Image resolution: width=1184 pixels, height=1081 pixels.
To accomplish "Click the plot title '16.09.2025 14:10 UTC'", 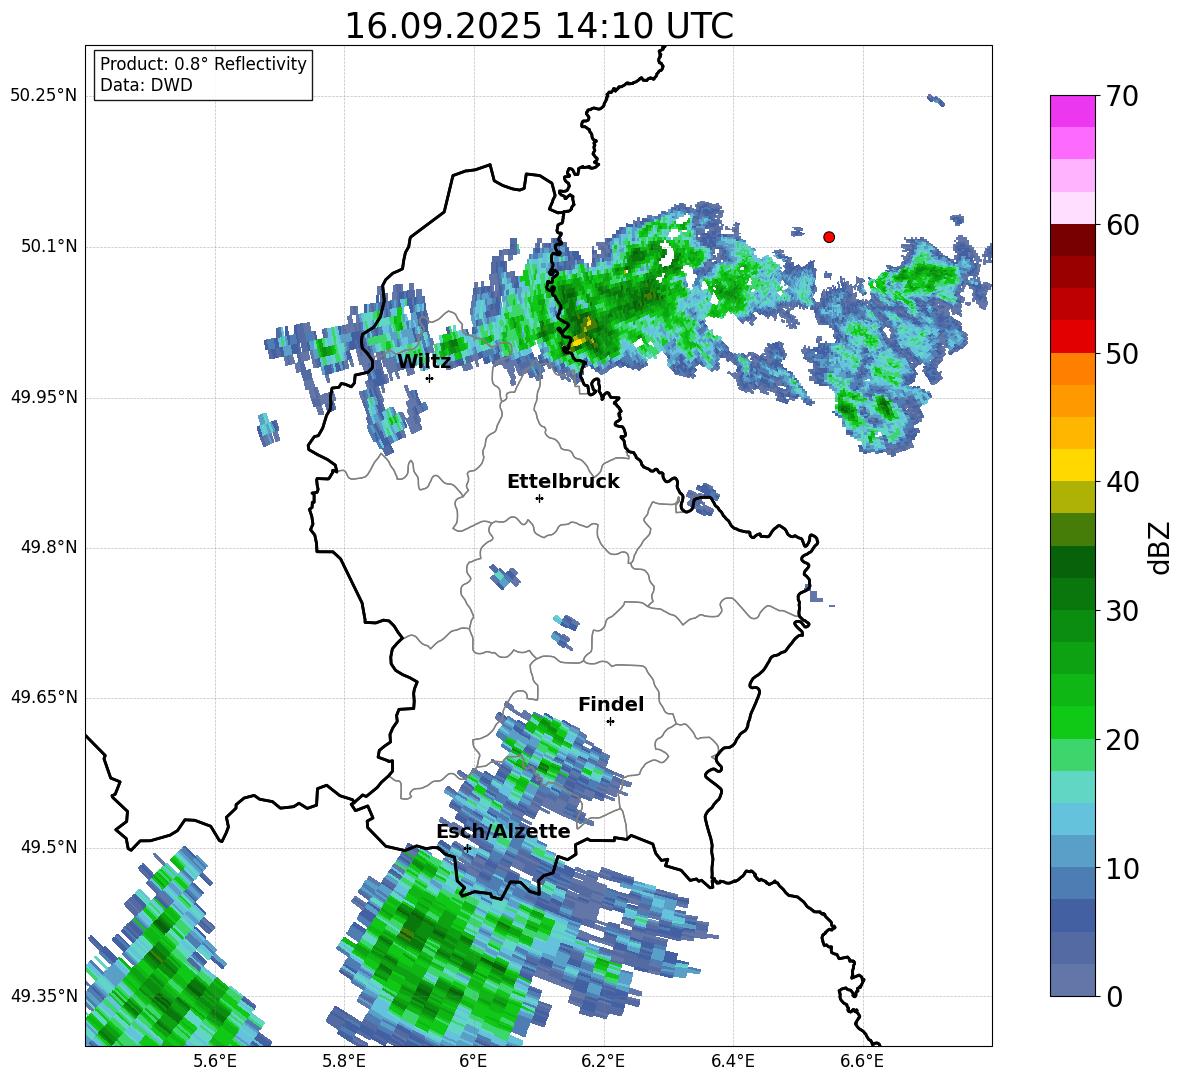I will click(538, 26).
